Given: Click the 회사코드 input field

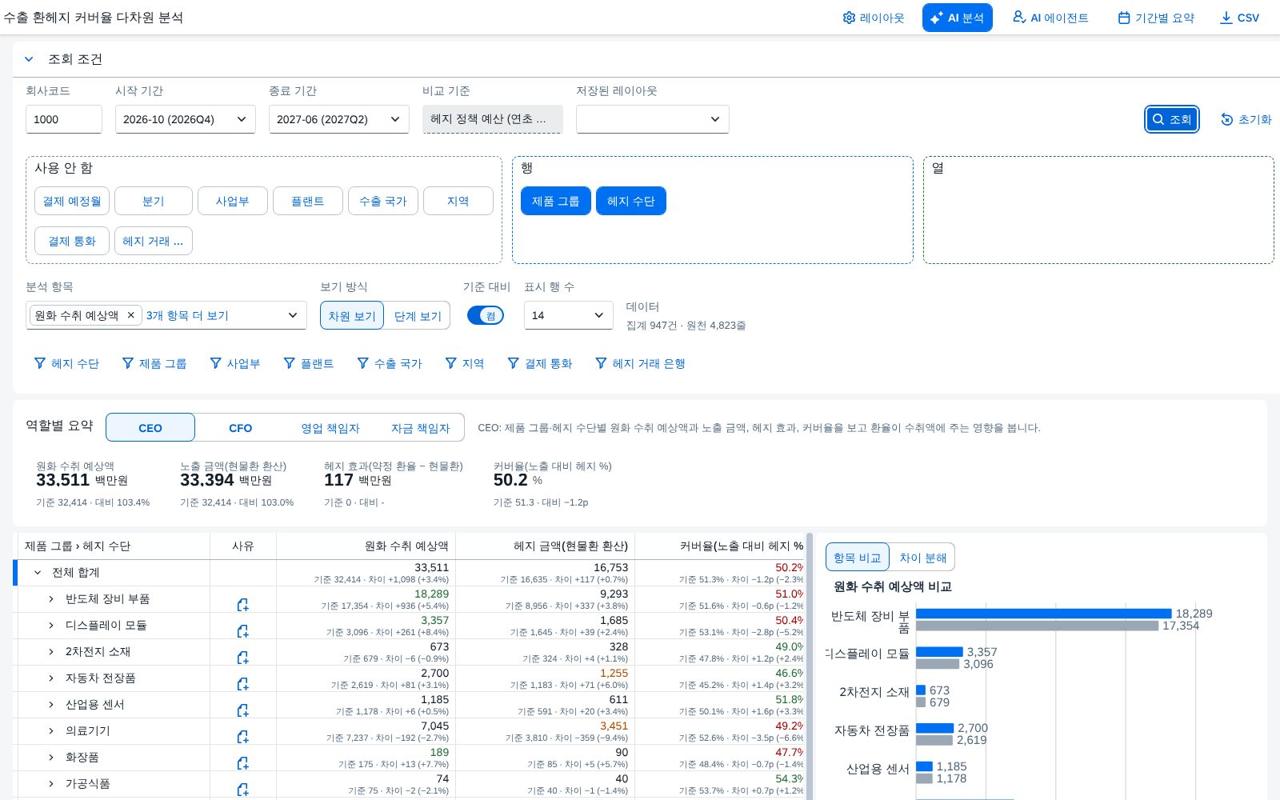Looking at the screenshot, I should coord(64,119).
